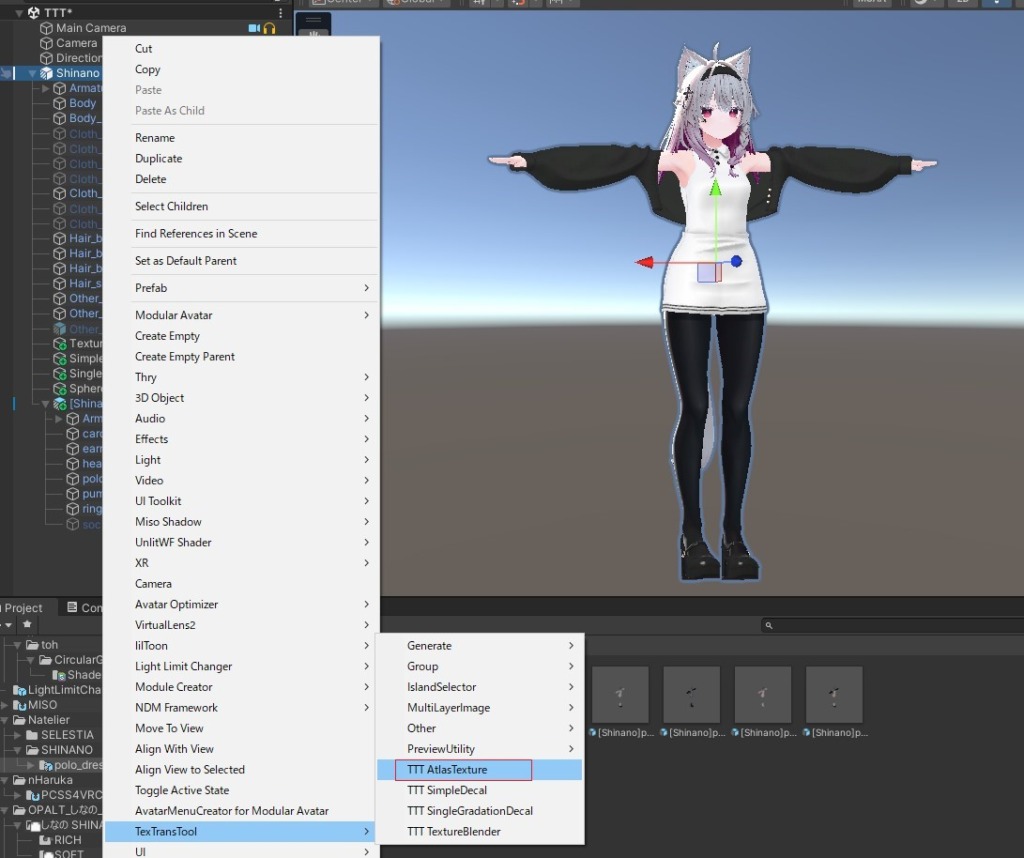Click the blue video camera icon on Main Camera row
This screenshot has width=1024, height=858.
[254, 28]
